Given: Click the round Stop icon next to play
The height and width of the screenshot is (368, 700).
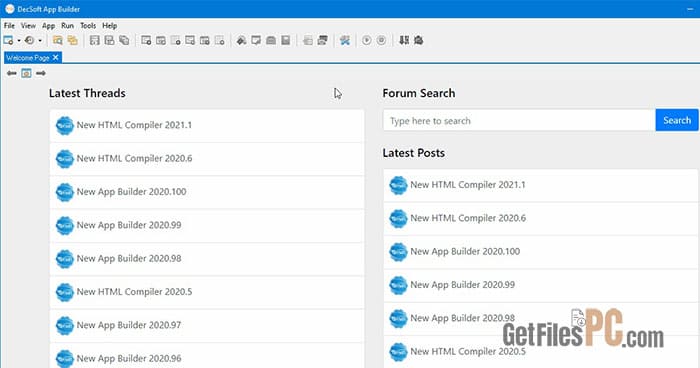Looking at the screenshot, I should [x=381, y=40].
